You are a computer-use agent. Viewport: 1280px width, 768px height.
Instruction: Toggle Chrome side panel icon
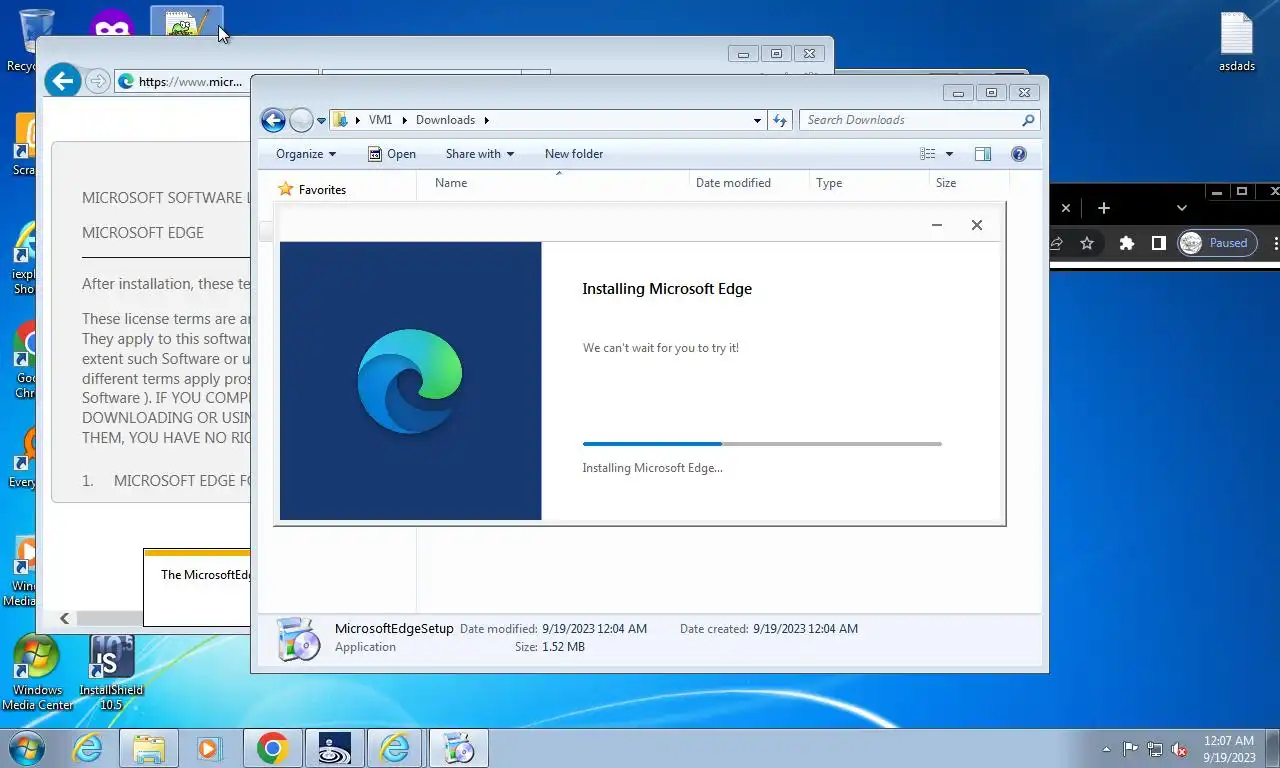[1158, 243]
